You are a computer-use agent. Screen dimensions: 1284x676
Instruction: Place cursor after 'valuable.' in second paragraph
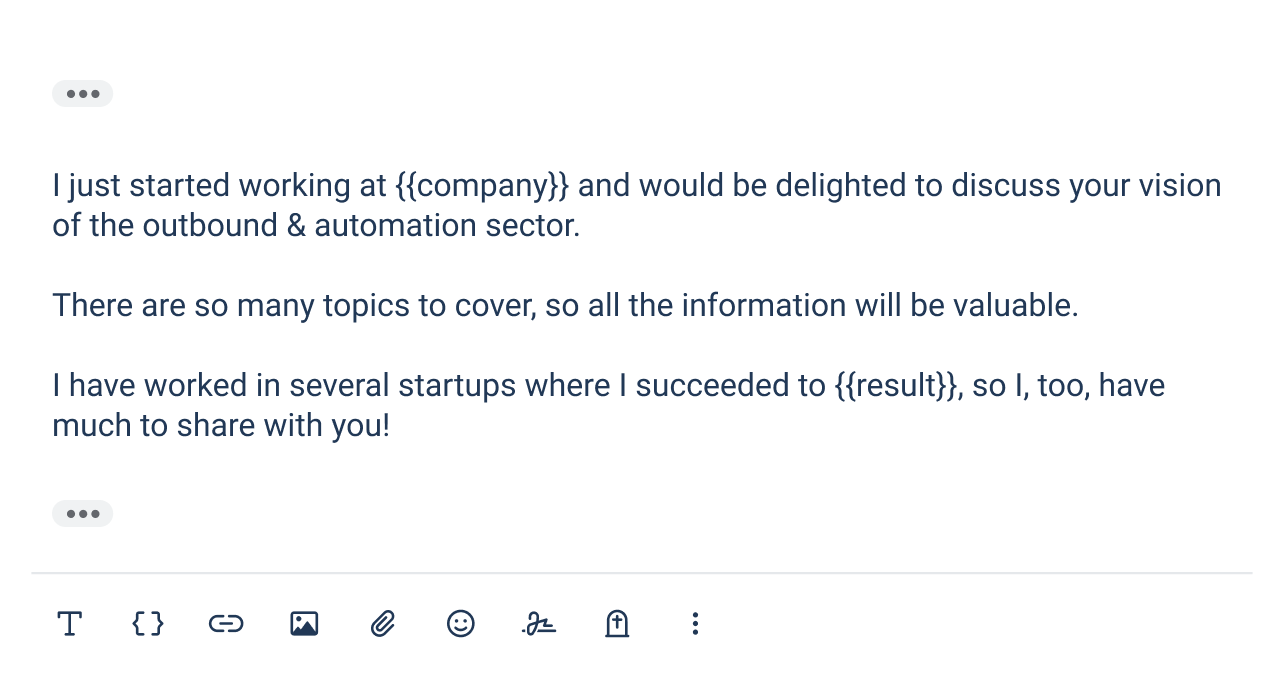pyautogui.click(x=1078, y=305)
